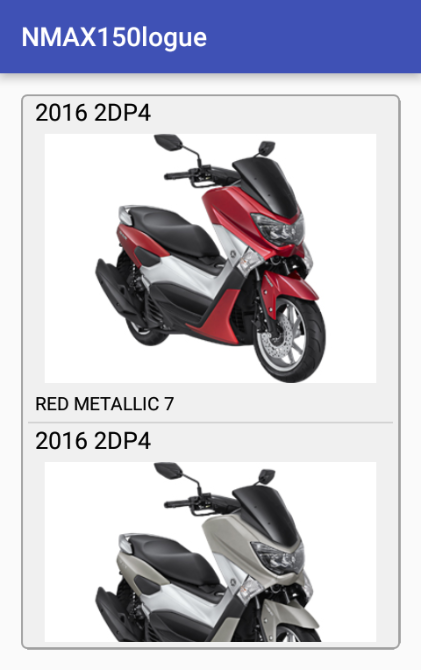Click the blue app header bar
421x670 pixels.
click(x=210, y=36)
